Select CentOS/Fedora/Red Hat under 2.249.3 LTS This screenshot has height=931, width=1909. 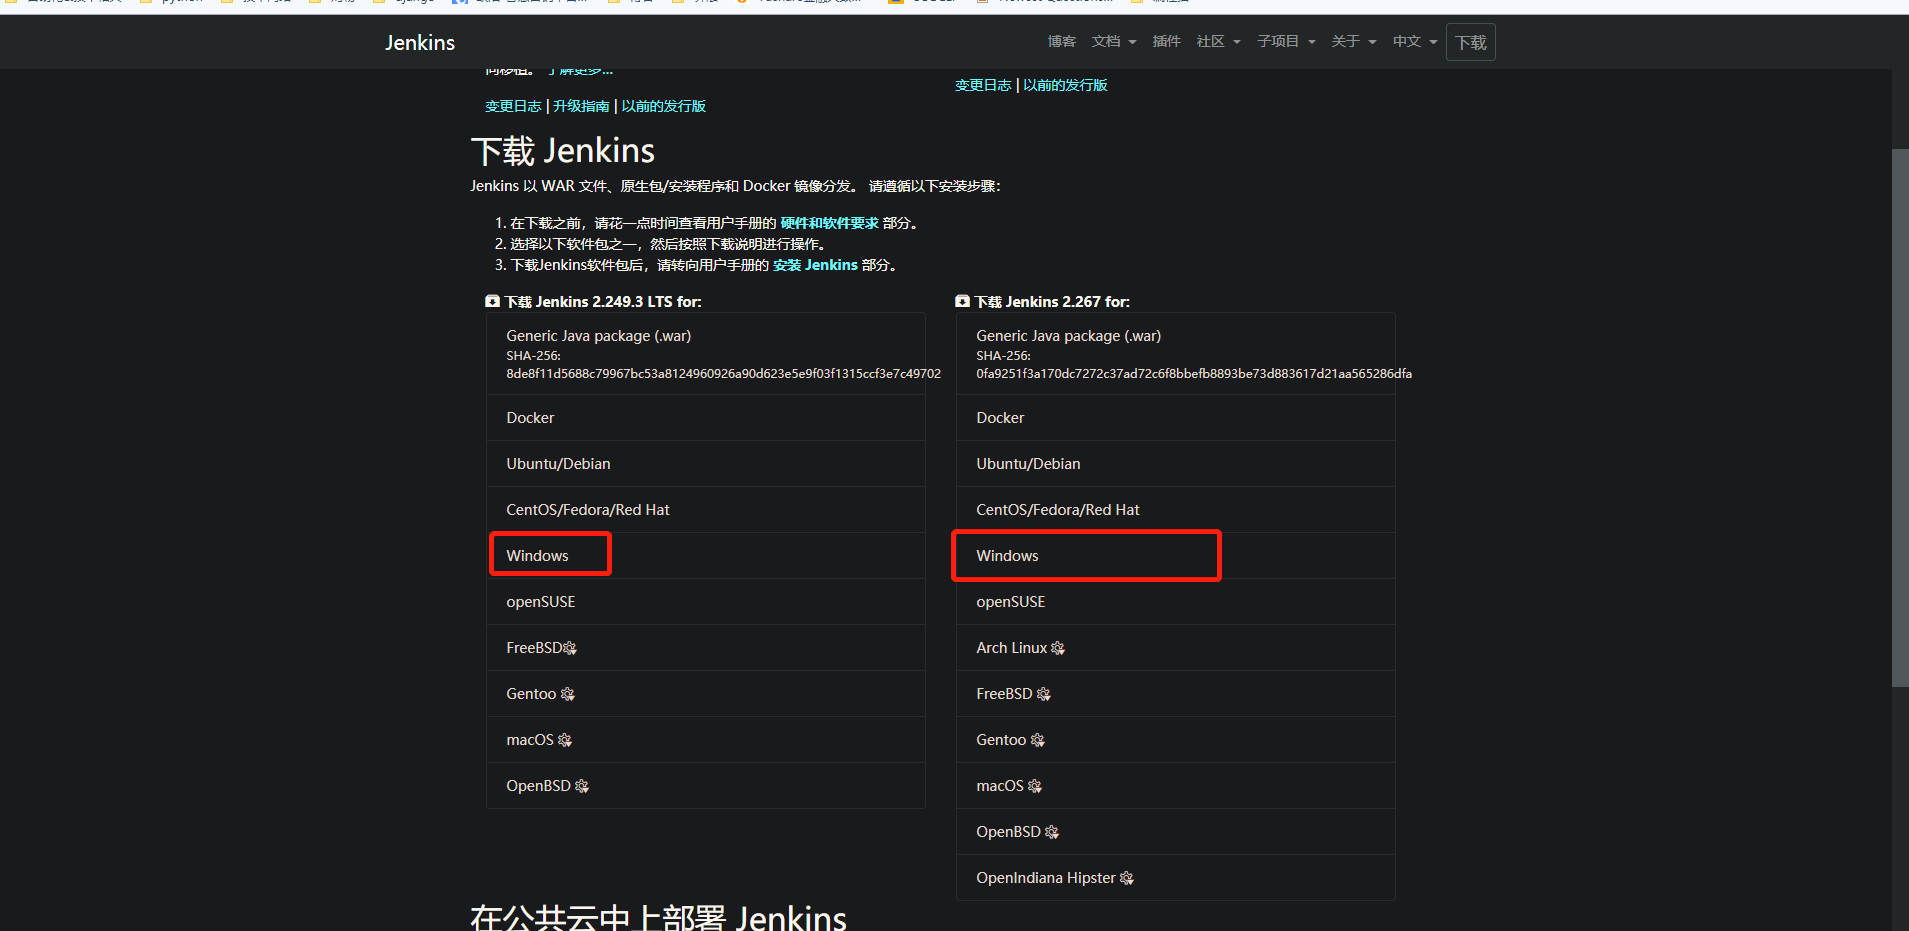[706, 510]
